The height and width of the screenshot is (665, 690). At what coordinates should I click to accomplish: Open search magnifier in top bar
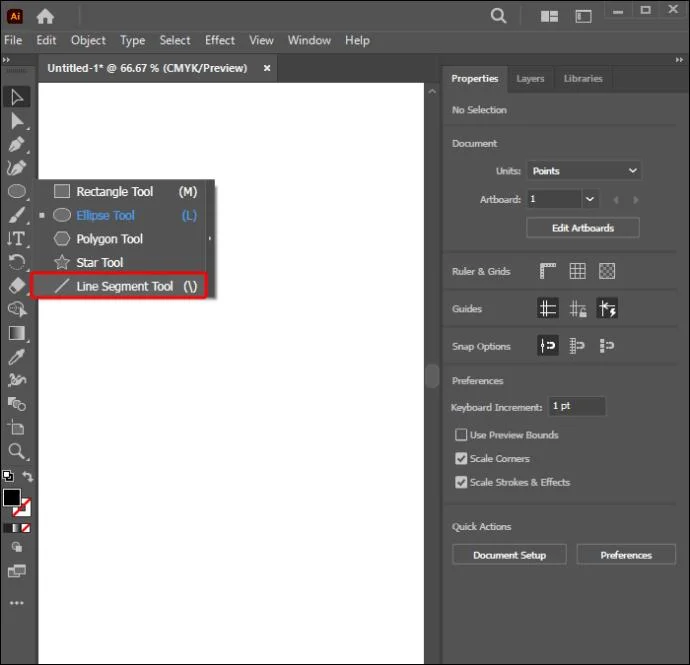(498, 16)
